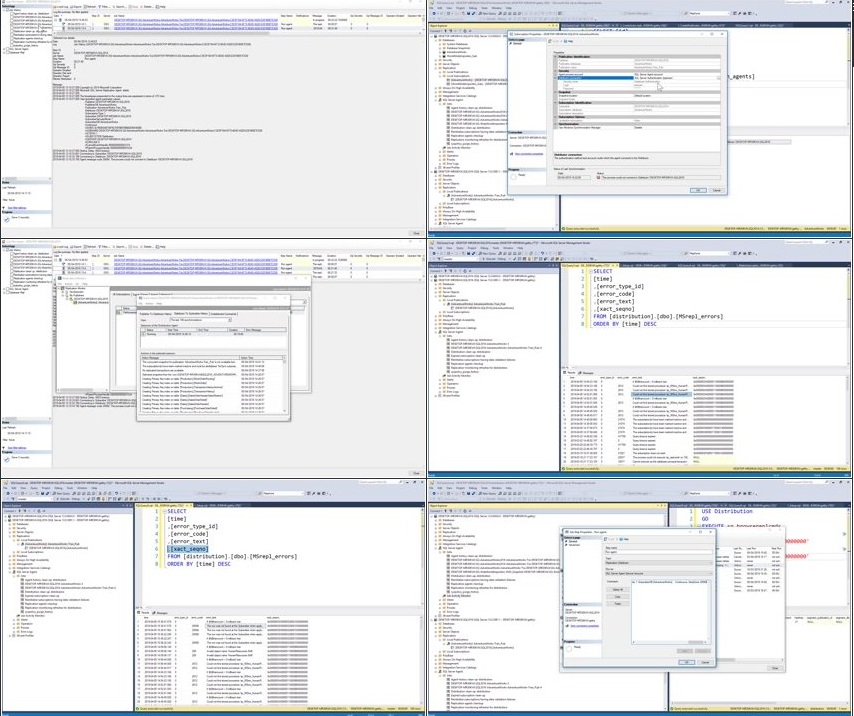
Task: Click the ellipsis button on the Distributor connection row
Action: [718, 78]
